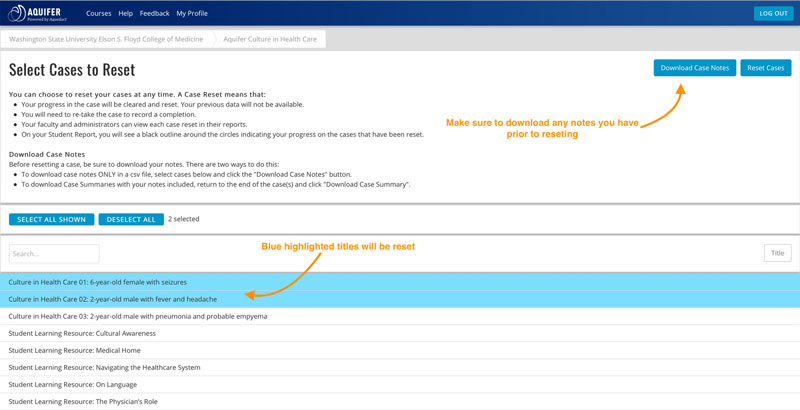Open the Feedback menu item
The image size is (800, 410).
(x=154, y=14)
